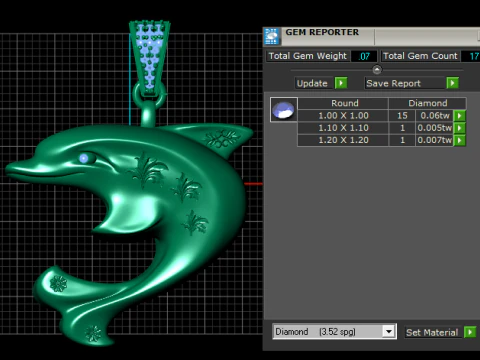Click the 0.005tw weight cell

(435, 128)
